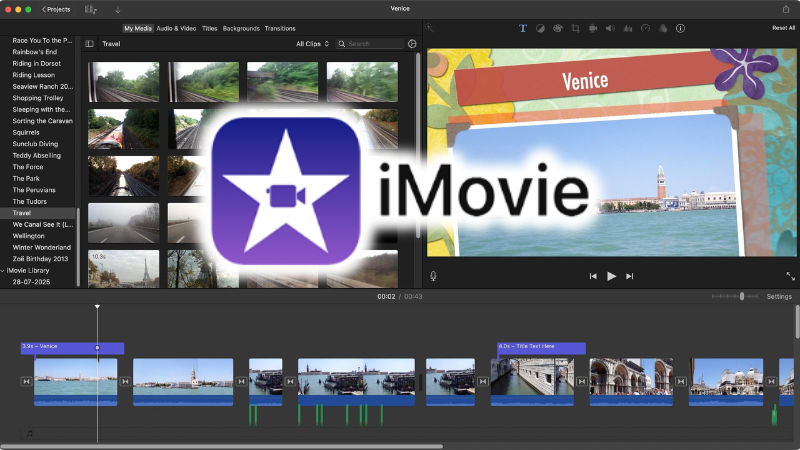Enter fullscreen playback with expand arrows
Screen dimensions: 800x450
(x=790, y=276)
